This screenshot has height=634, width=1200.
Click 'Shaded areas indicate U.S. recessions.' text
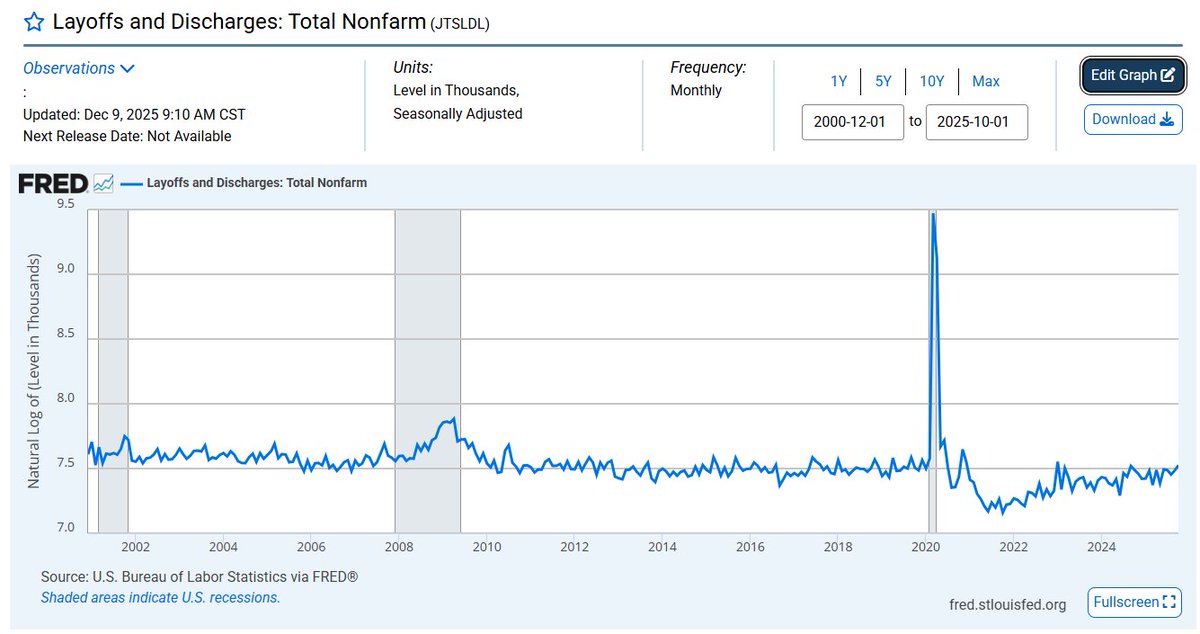pos(160,597)
